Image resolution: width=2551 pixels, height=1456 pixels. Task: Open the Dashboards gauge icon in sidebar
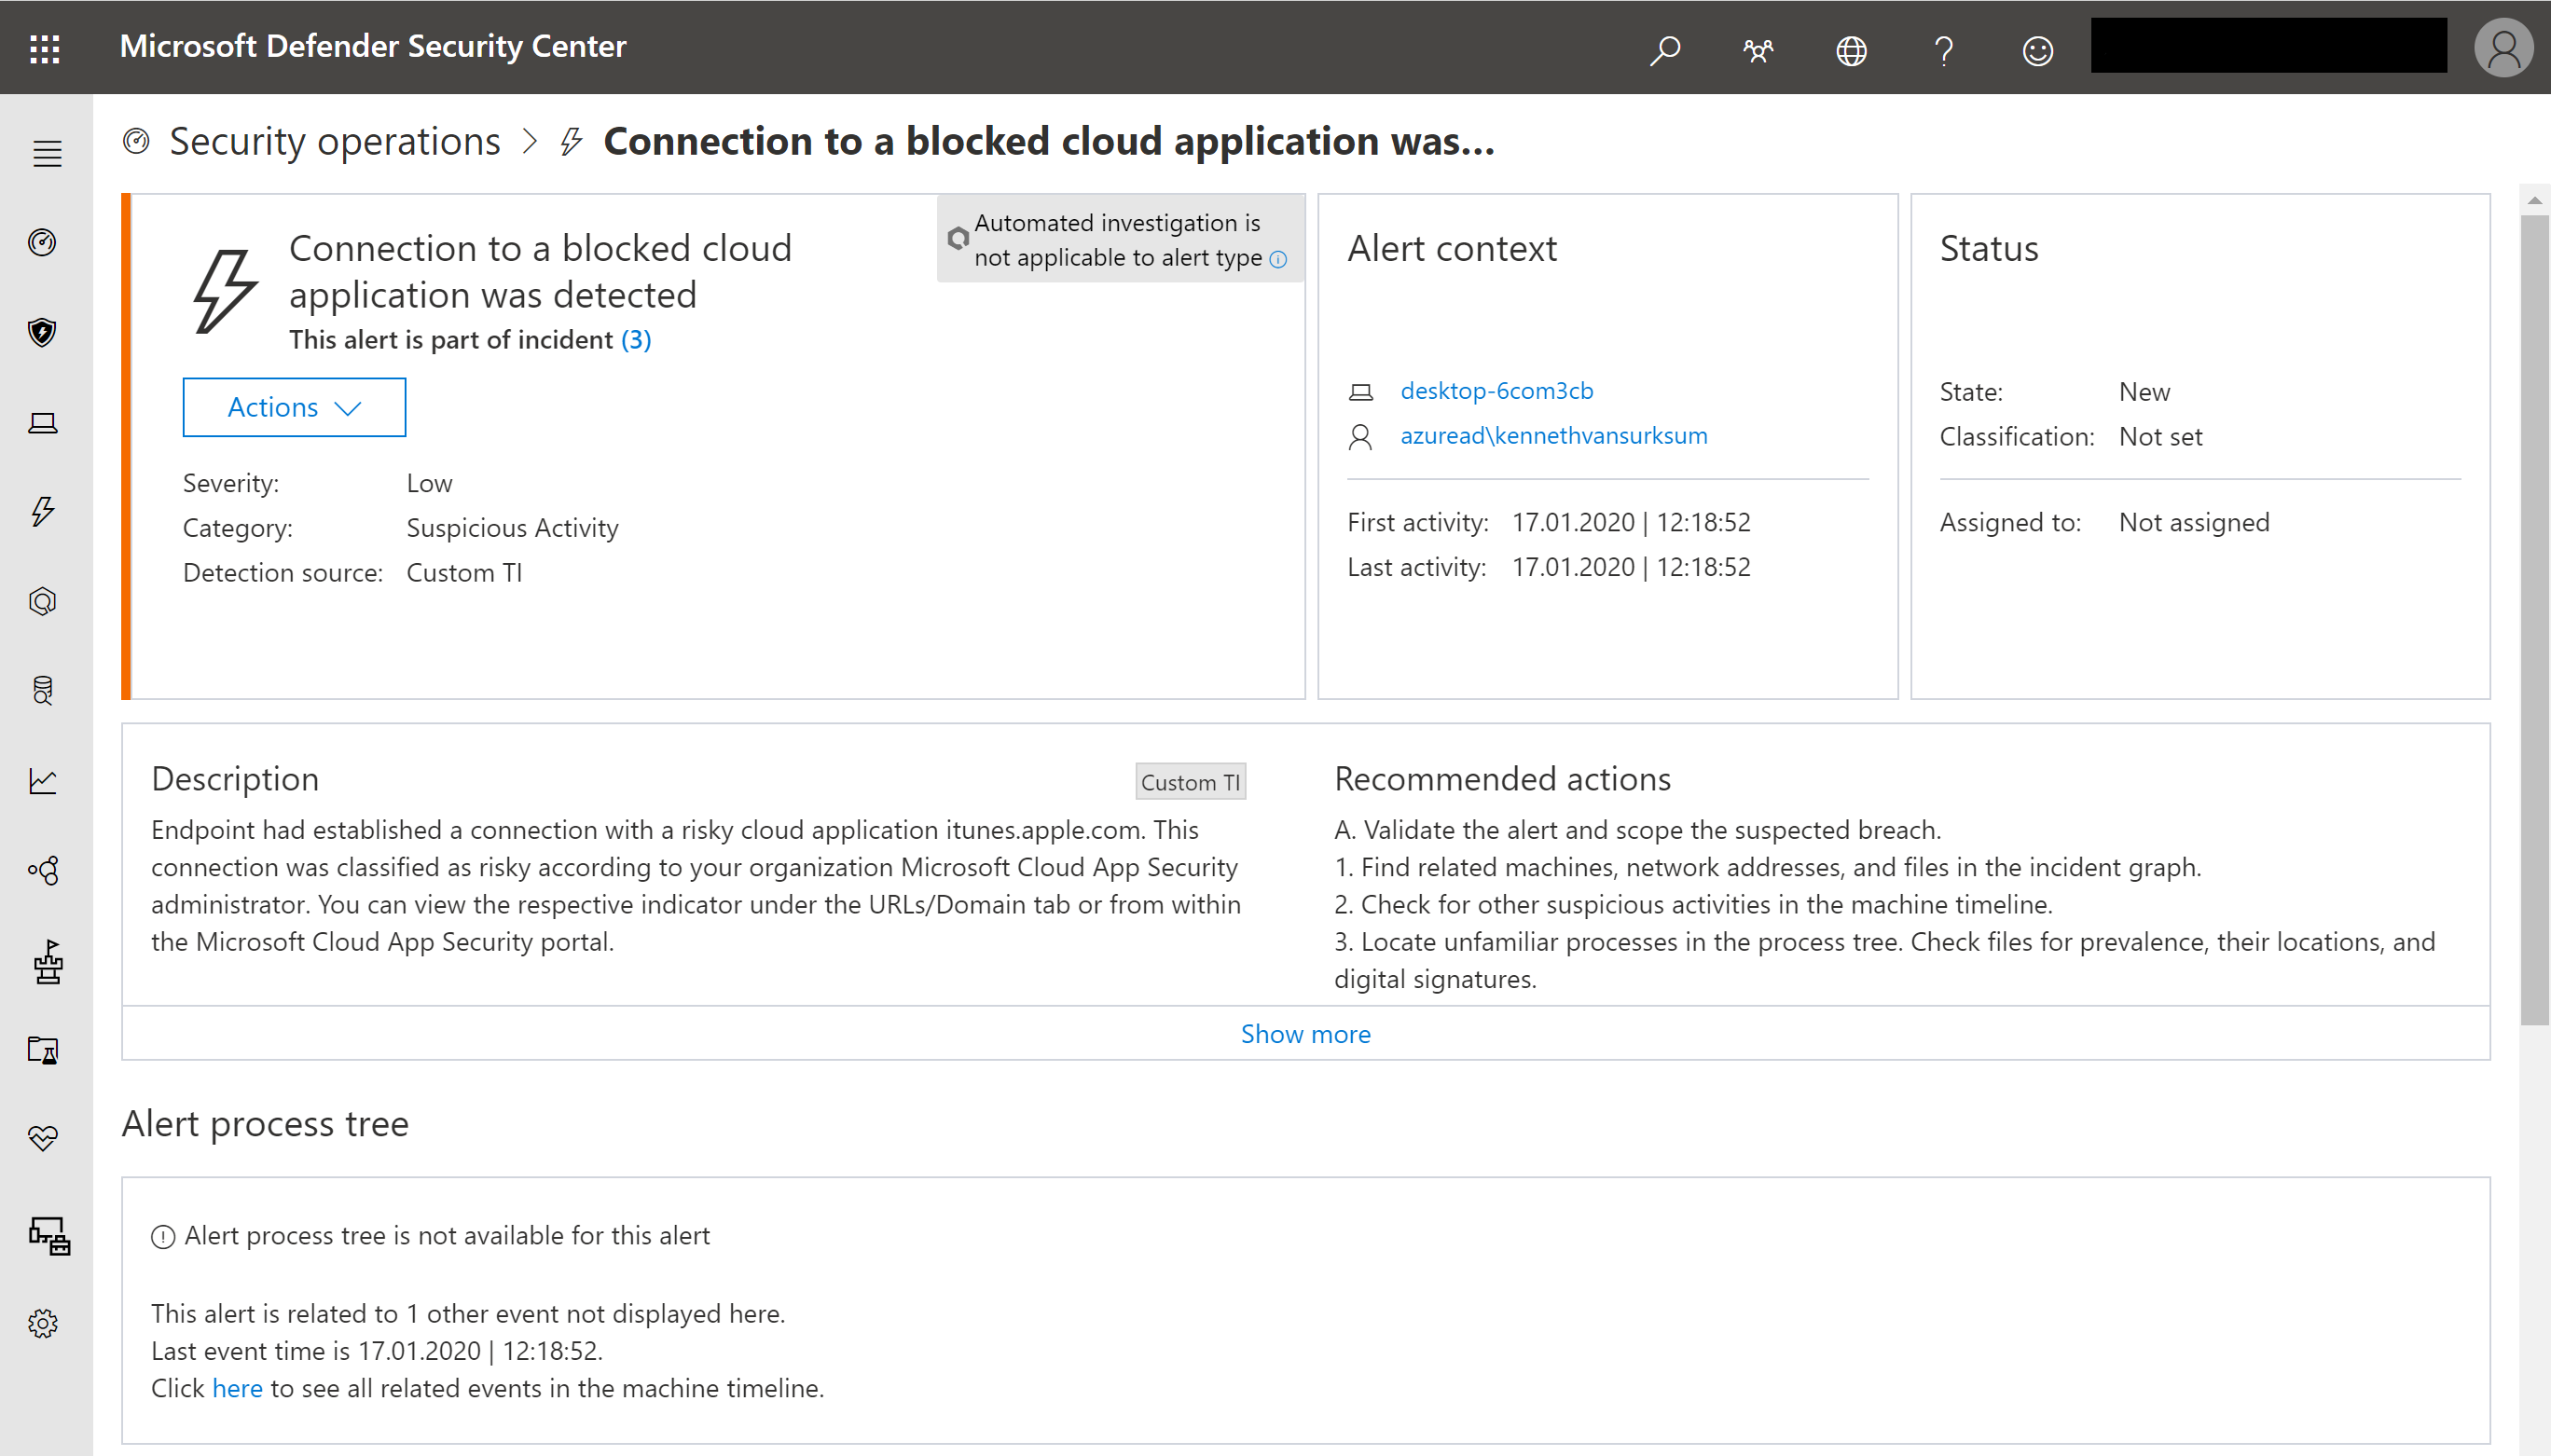[42, 243]
